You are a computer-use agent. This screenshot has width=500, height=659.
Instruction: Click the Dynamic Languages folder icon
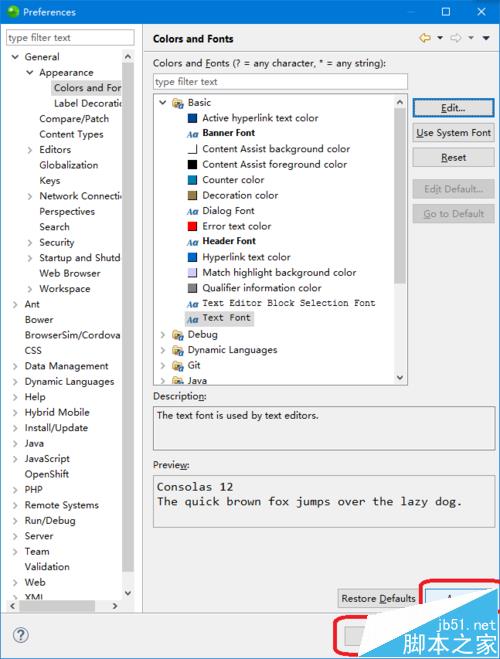(178, 350)
